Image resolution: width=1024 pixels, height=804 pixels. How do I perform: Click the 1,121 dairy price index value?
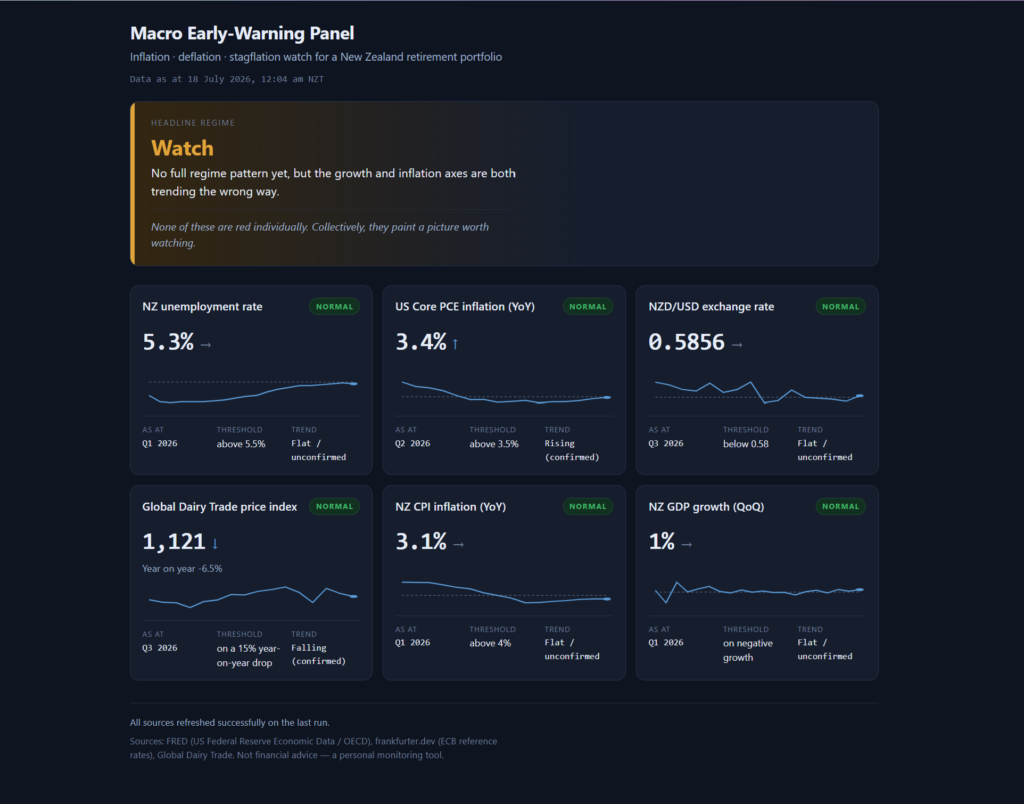pos(174,541)
